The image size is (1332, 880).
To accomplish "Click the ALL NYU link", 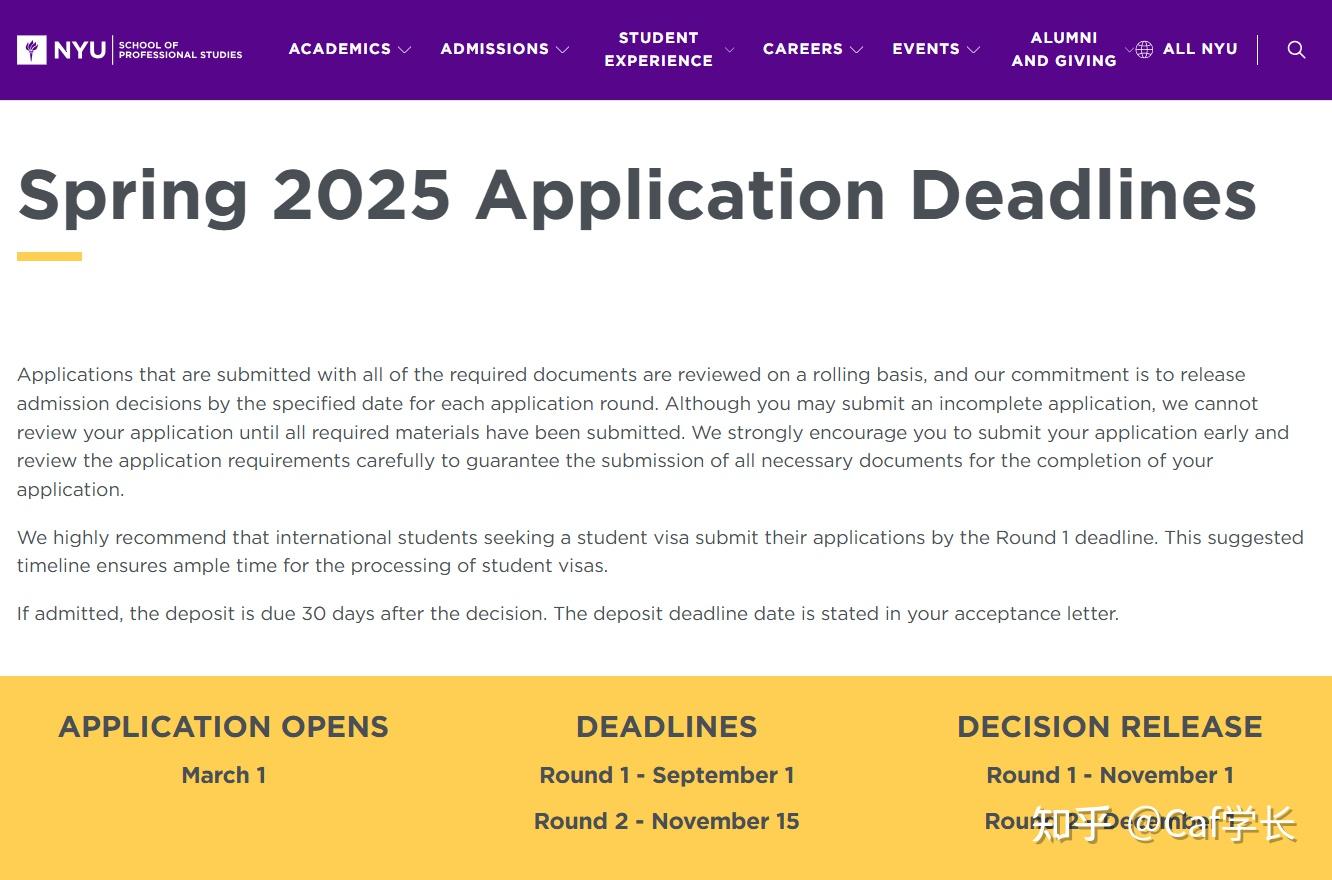I will pos(1200,49).
